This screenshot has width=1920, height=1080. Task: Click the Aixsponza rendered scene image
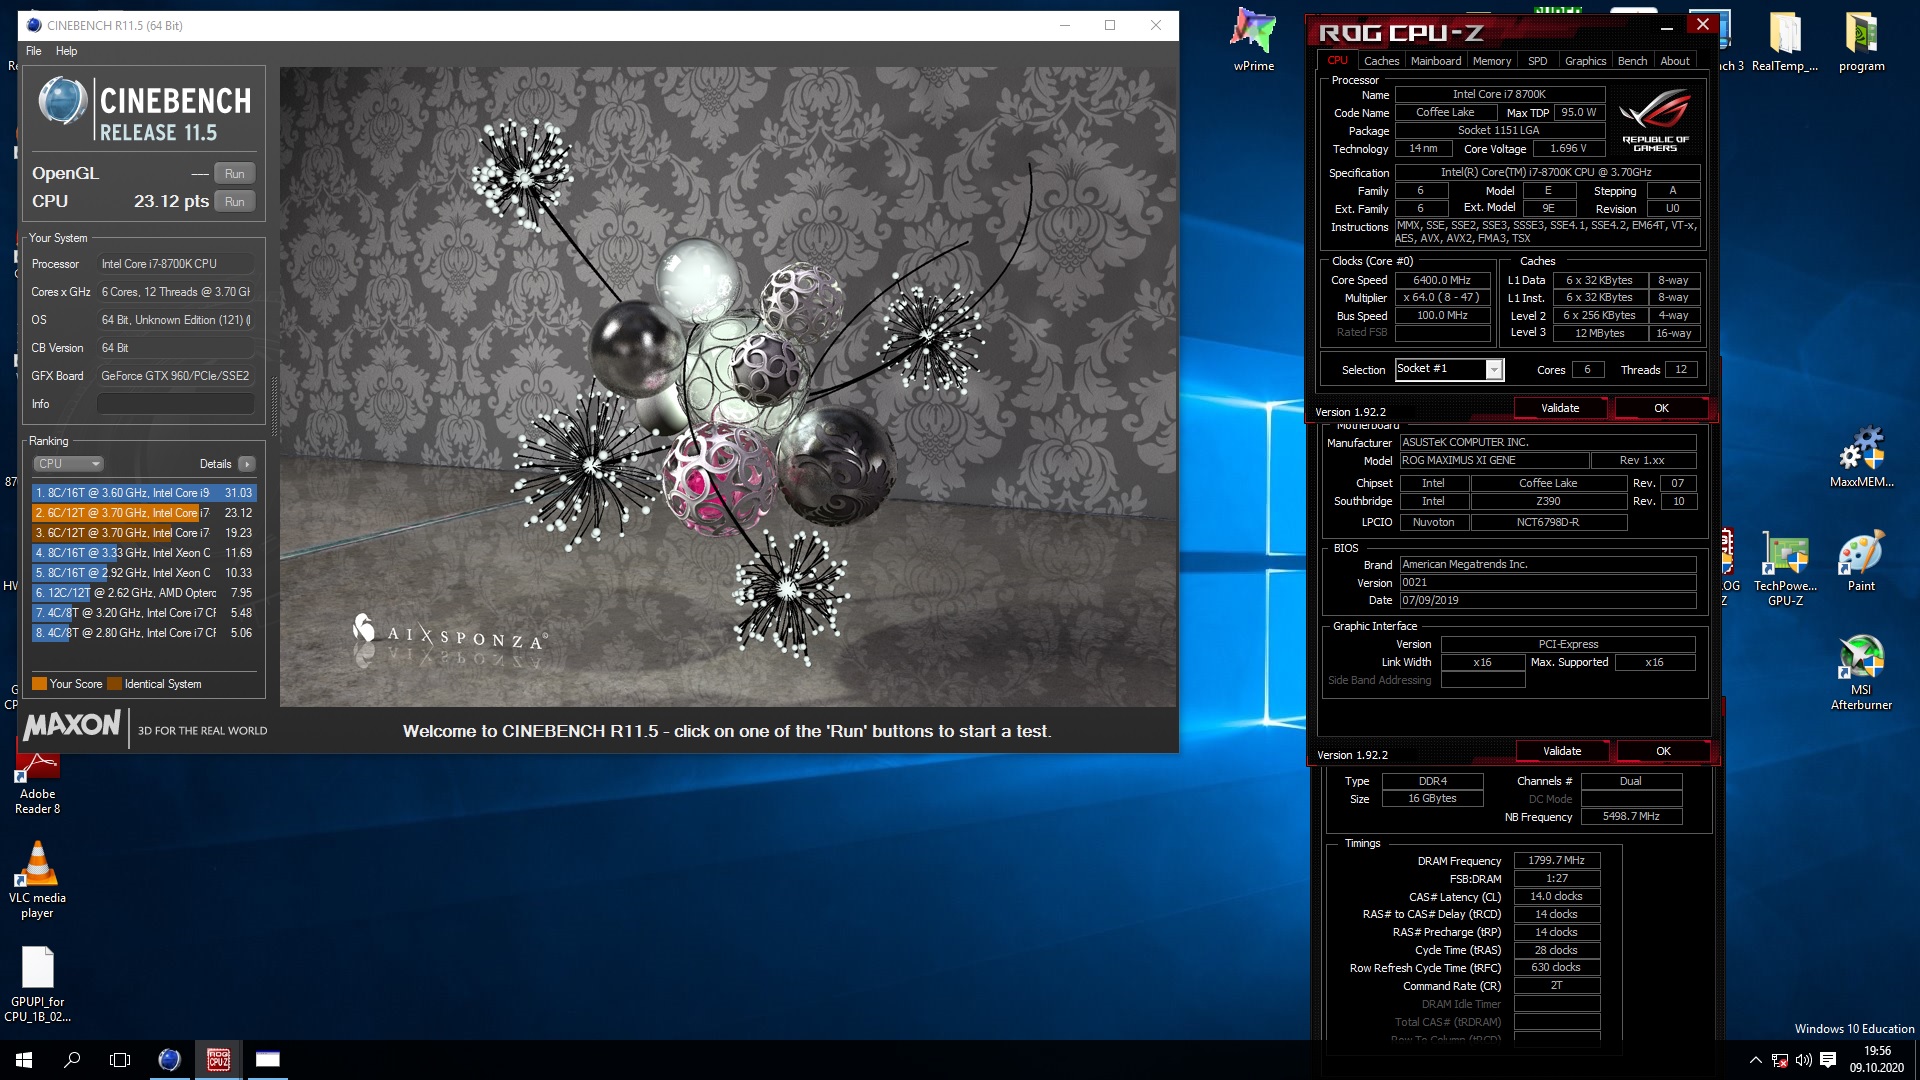tap(728, 387)
